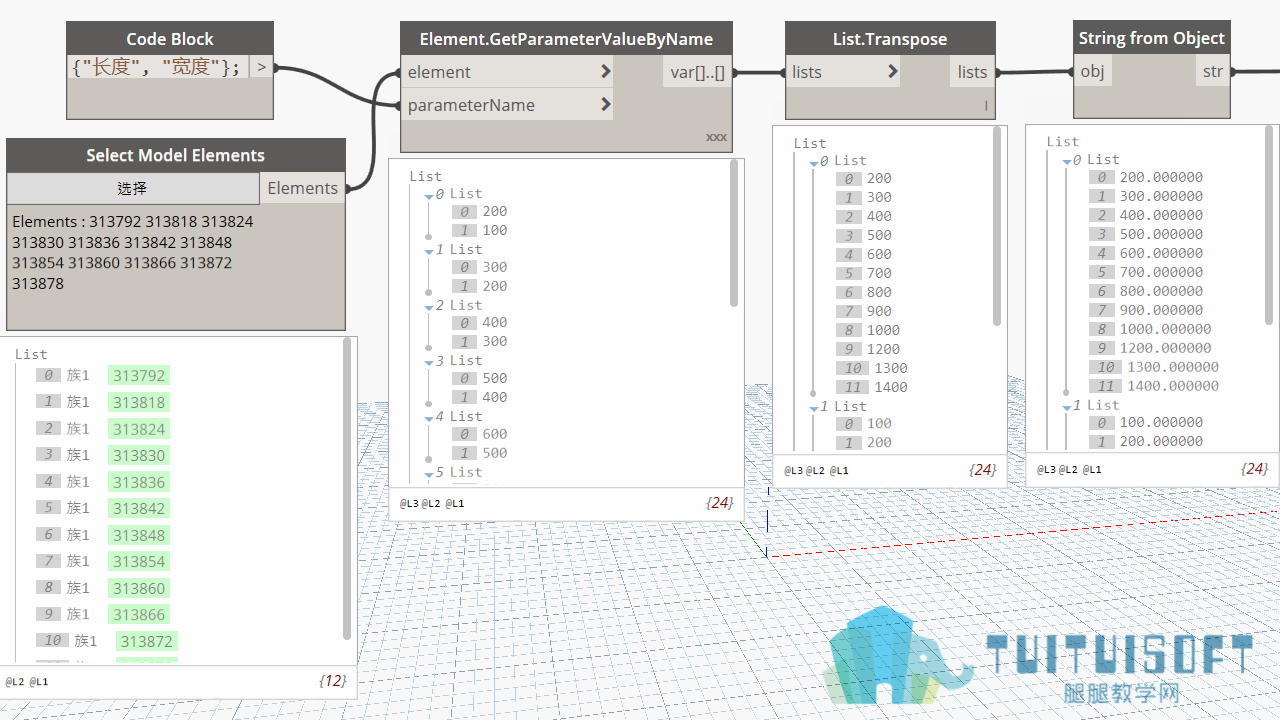
Task: Edit the Code Block text with 长度 and 宽度
Action: click(x=157, y=67)
